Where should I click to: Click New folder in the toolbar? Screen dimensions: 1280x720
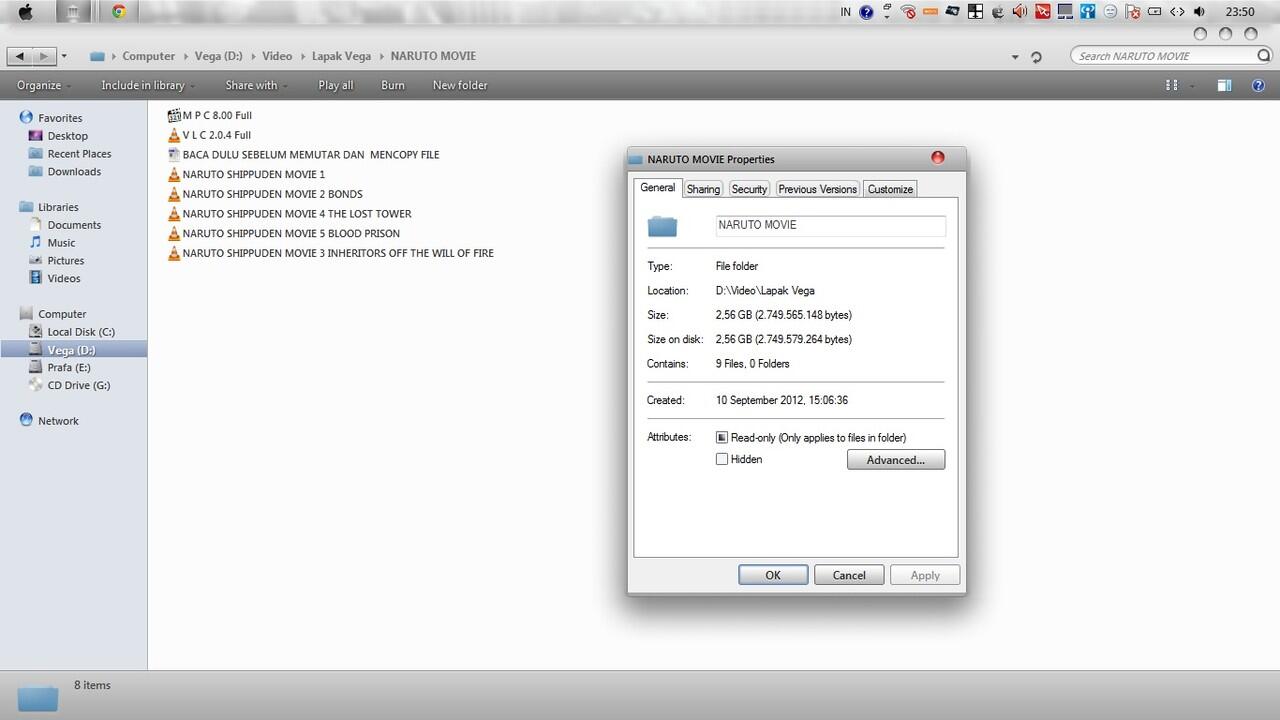point(460,85)
